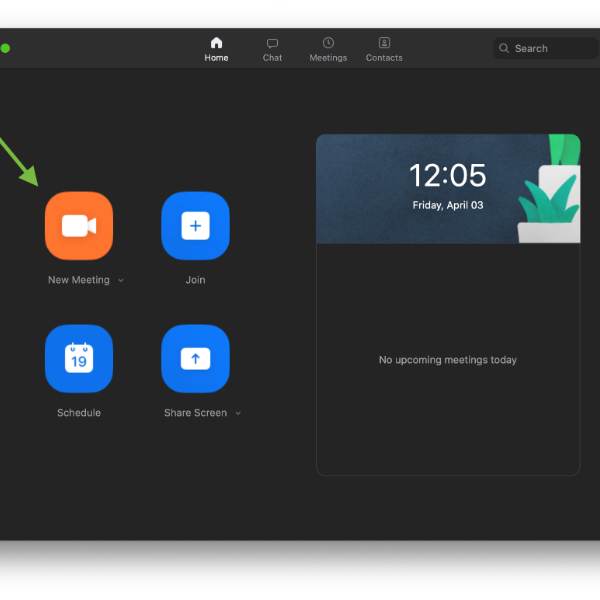Open the Contacts tab

[x=384, y=50]
